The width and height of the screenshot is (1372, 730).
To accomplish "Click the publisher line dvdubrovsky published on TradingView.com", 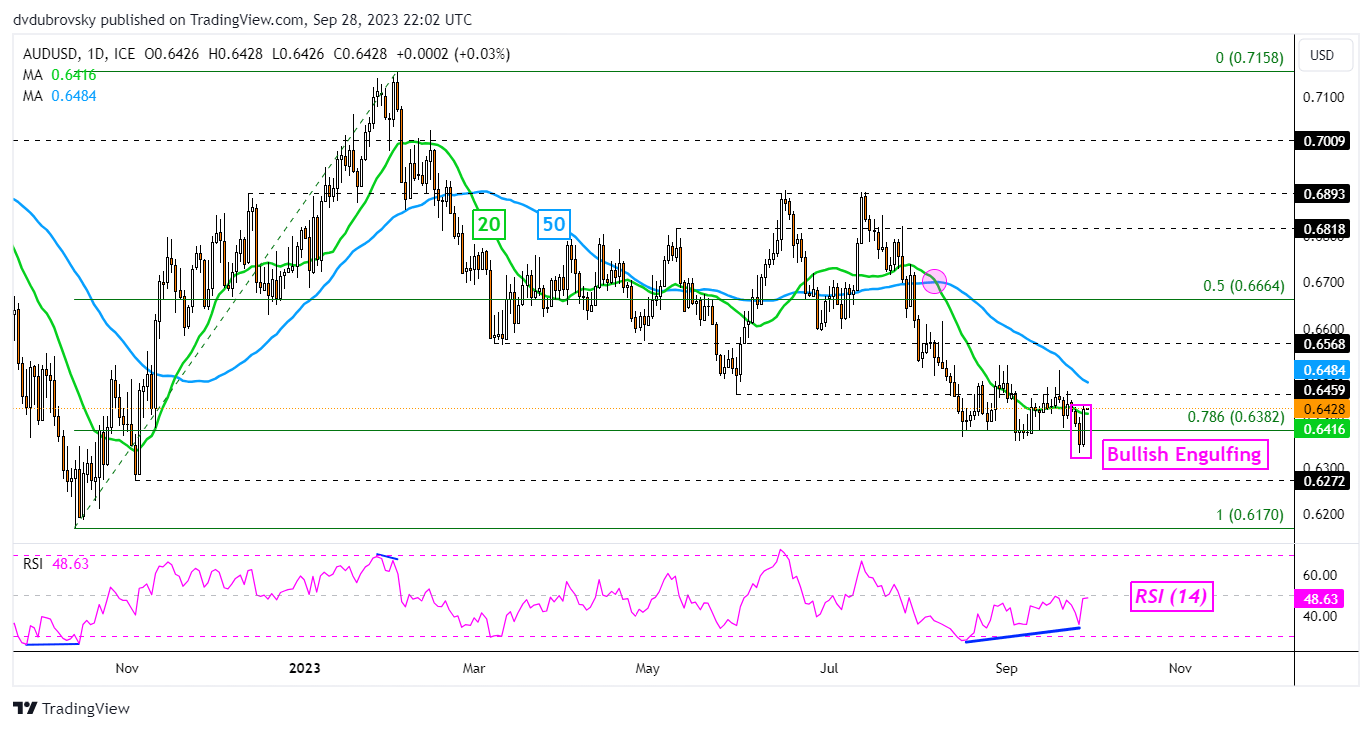I will [243, 19].
